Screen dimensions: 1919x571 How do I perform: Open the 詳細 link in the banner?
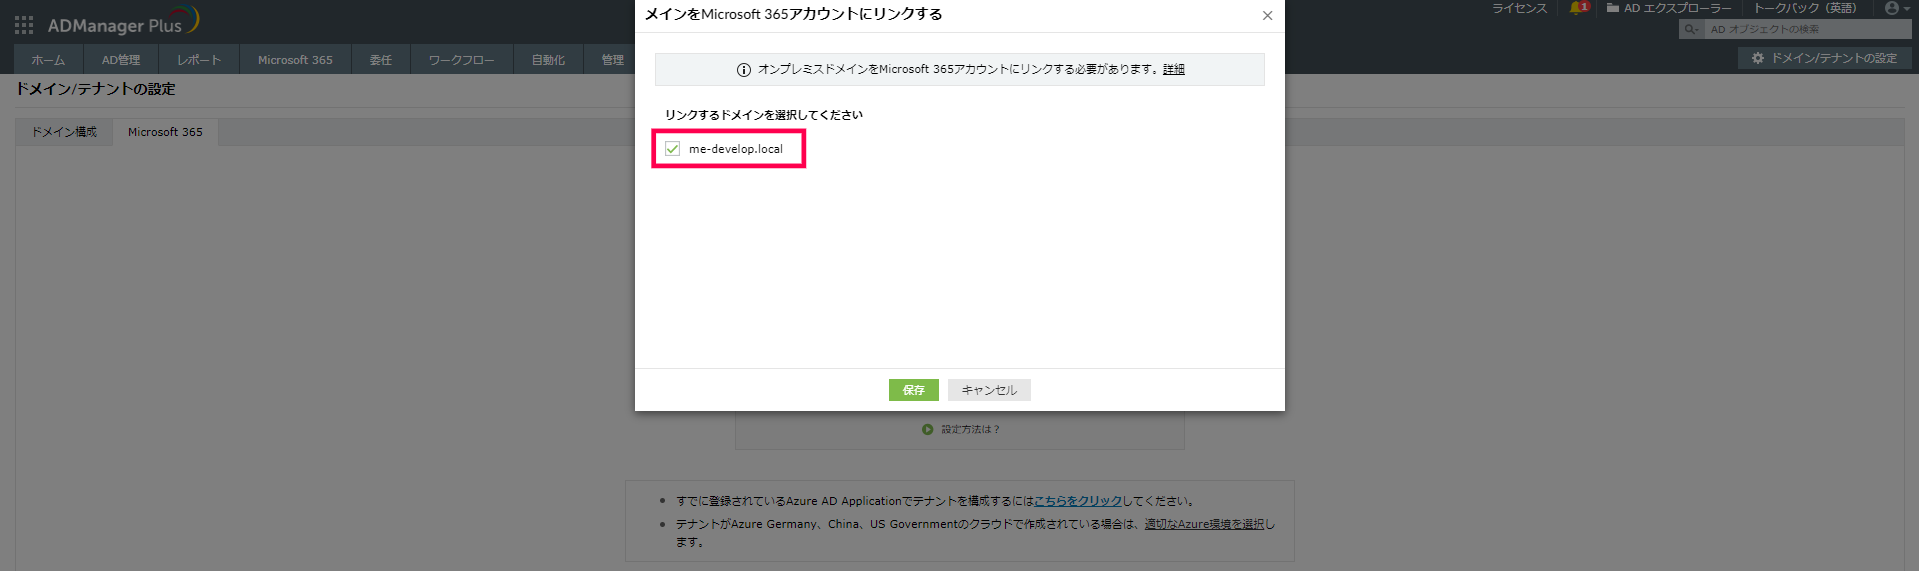tap(1174, 69)
